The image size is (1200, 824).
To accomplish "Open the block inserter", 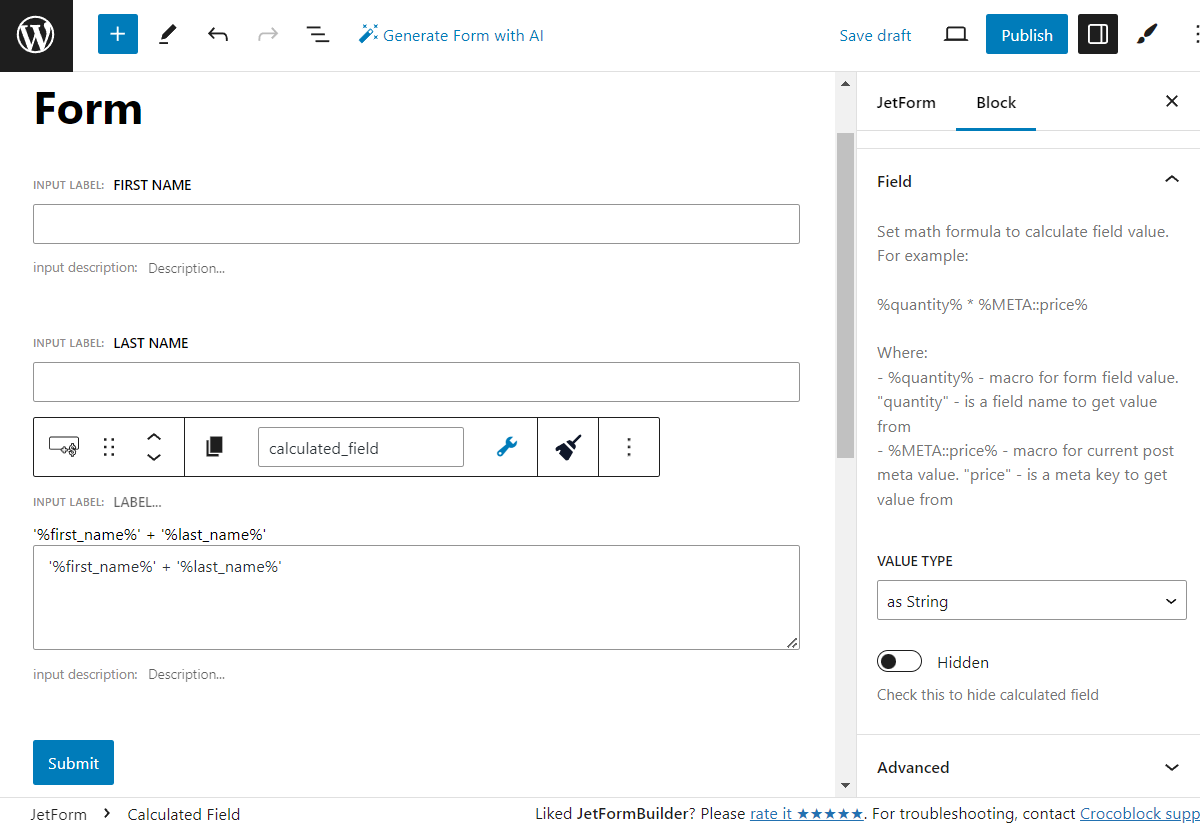I will 117,34.
